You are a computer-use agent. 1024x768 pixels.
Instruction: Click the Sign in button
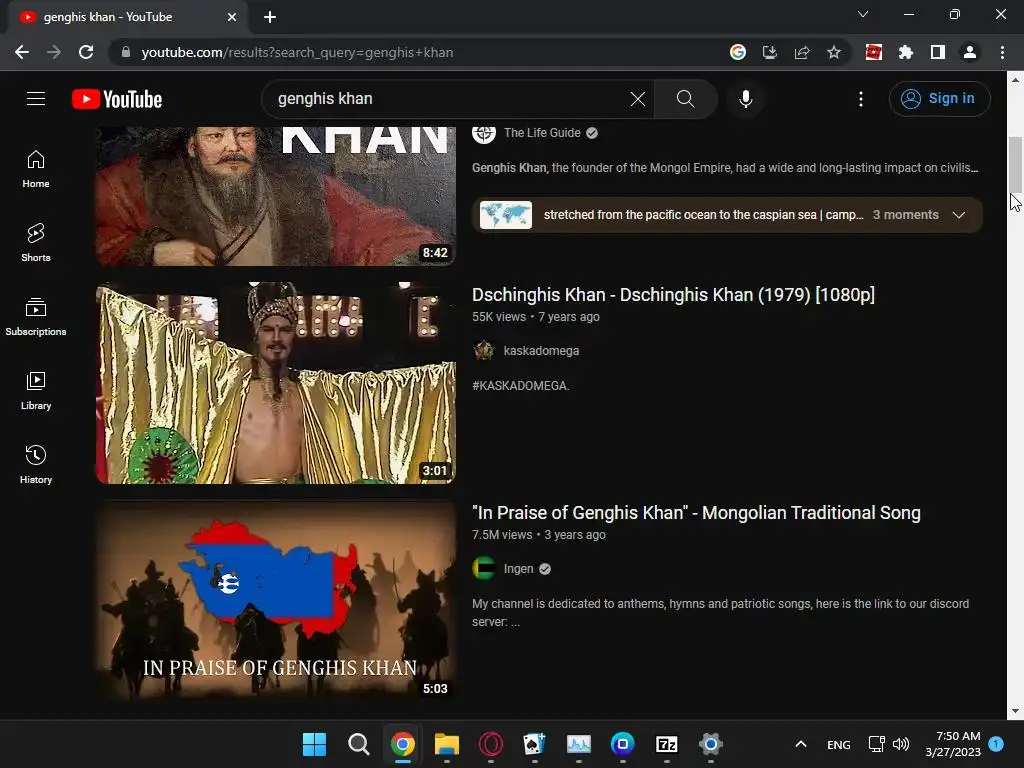pos(939,99)
